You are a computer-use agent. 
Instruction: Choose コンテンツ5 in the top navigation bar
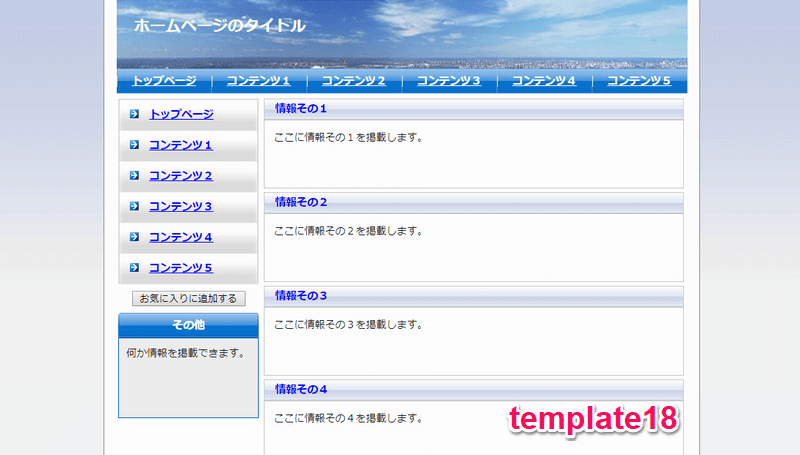[x=639, y=81]
